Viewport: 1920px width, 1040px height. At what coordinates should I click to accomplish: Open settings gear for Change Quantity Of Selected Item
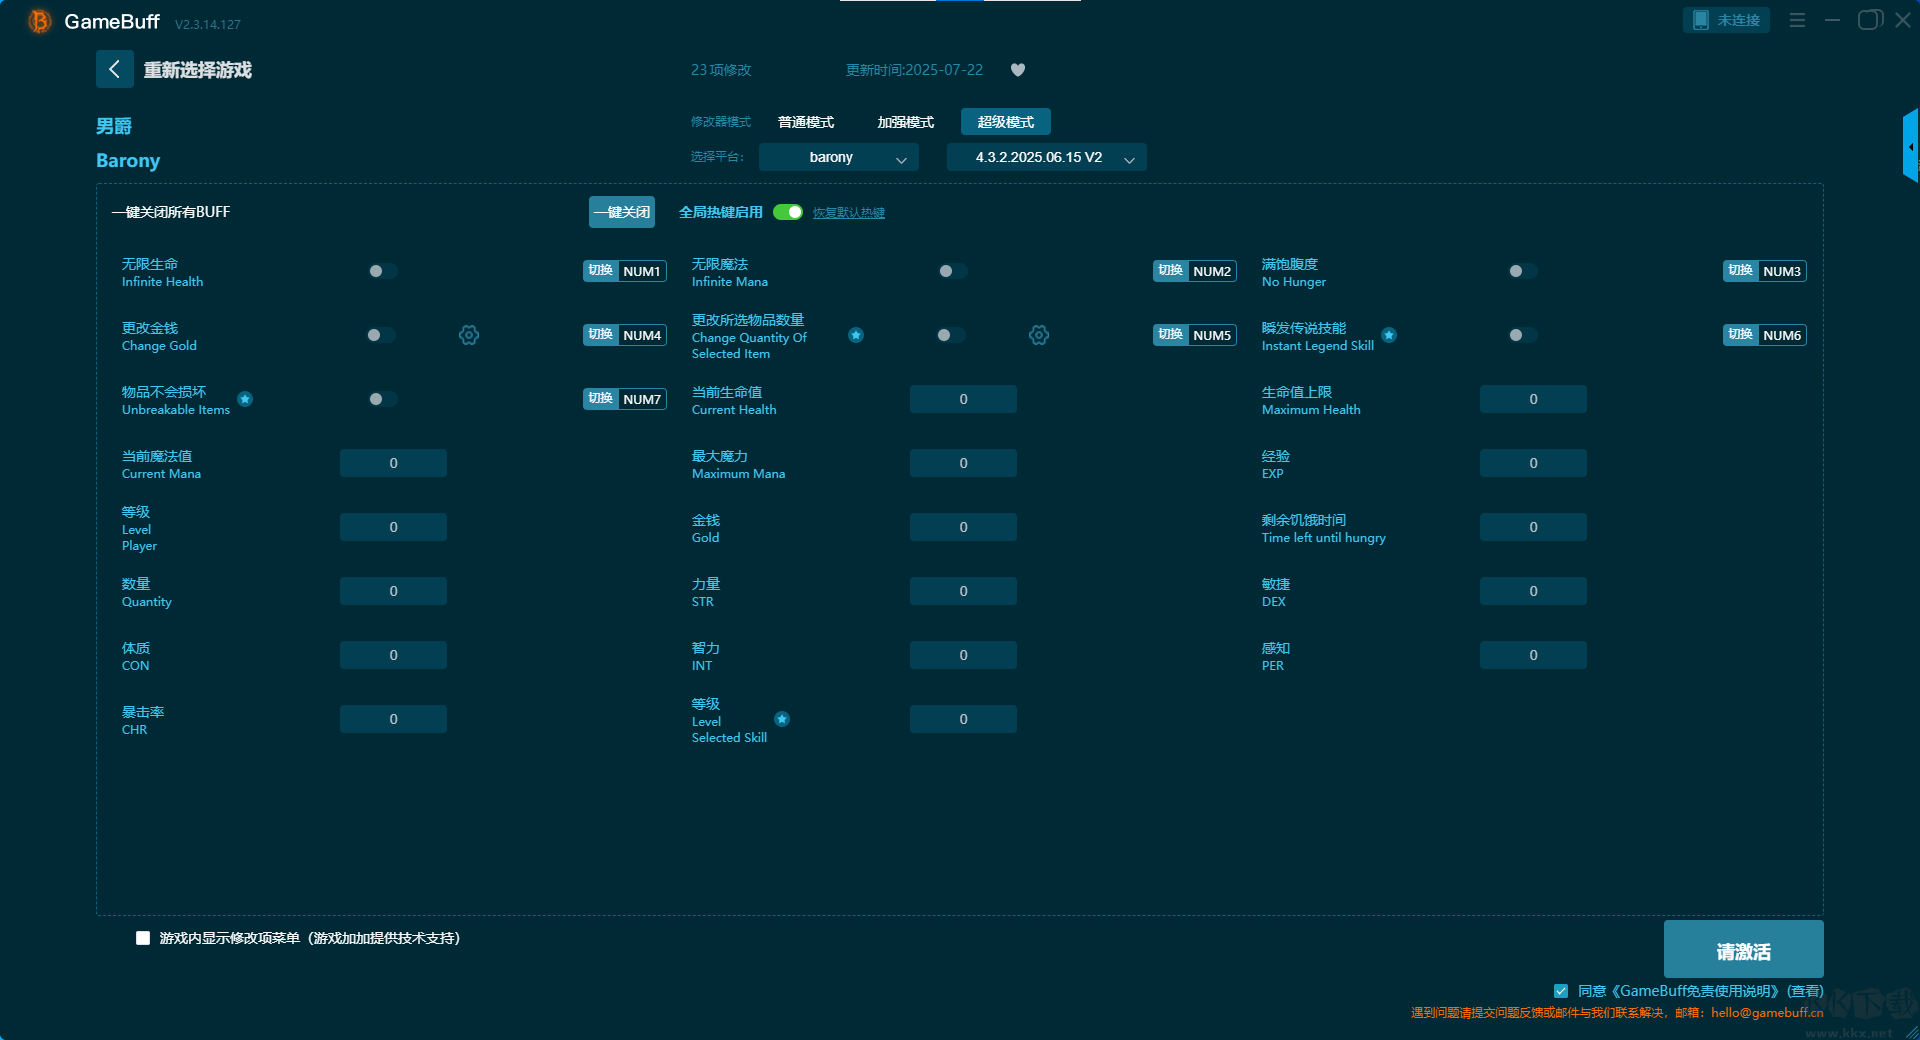[1039, 335]
